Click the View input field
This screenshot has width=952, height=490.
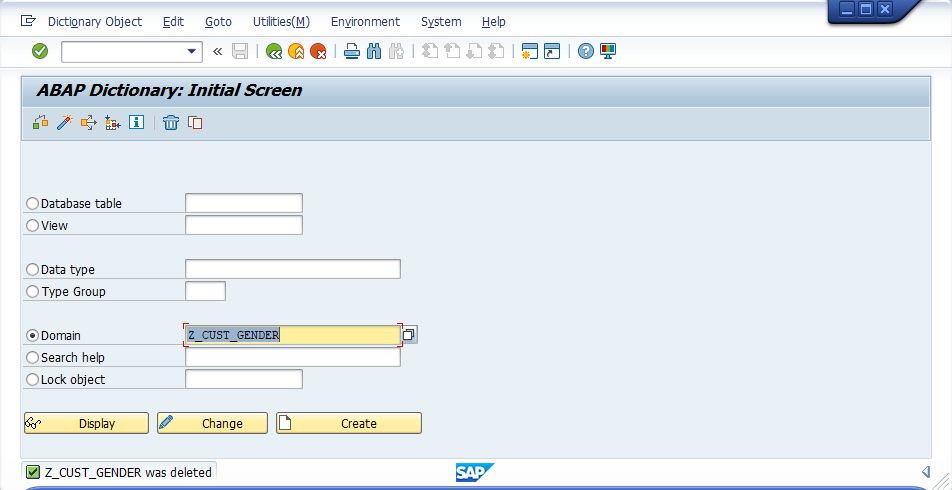[x=243, y=225]
